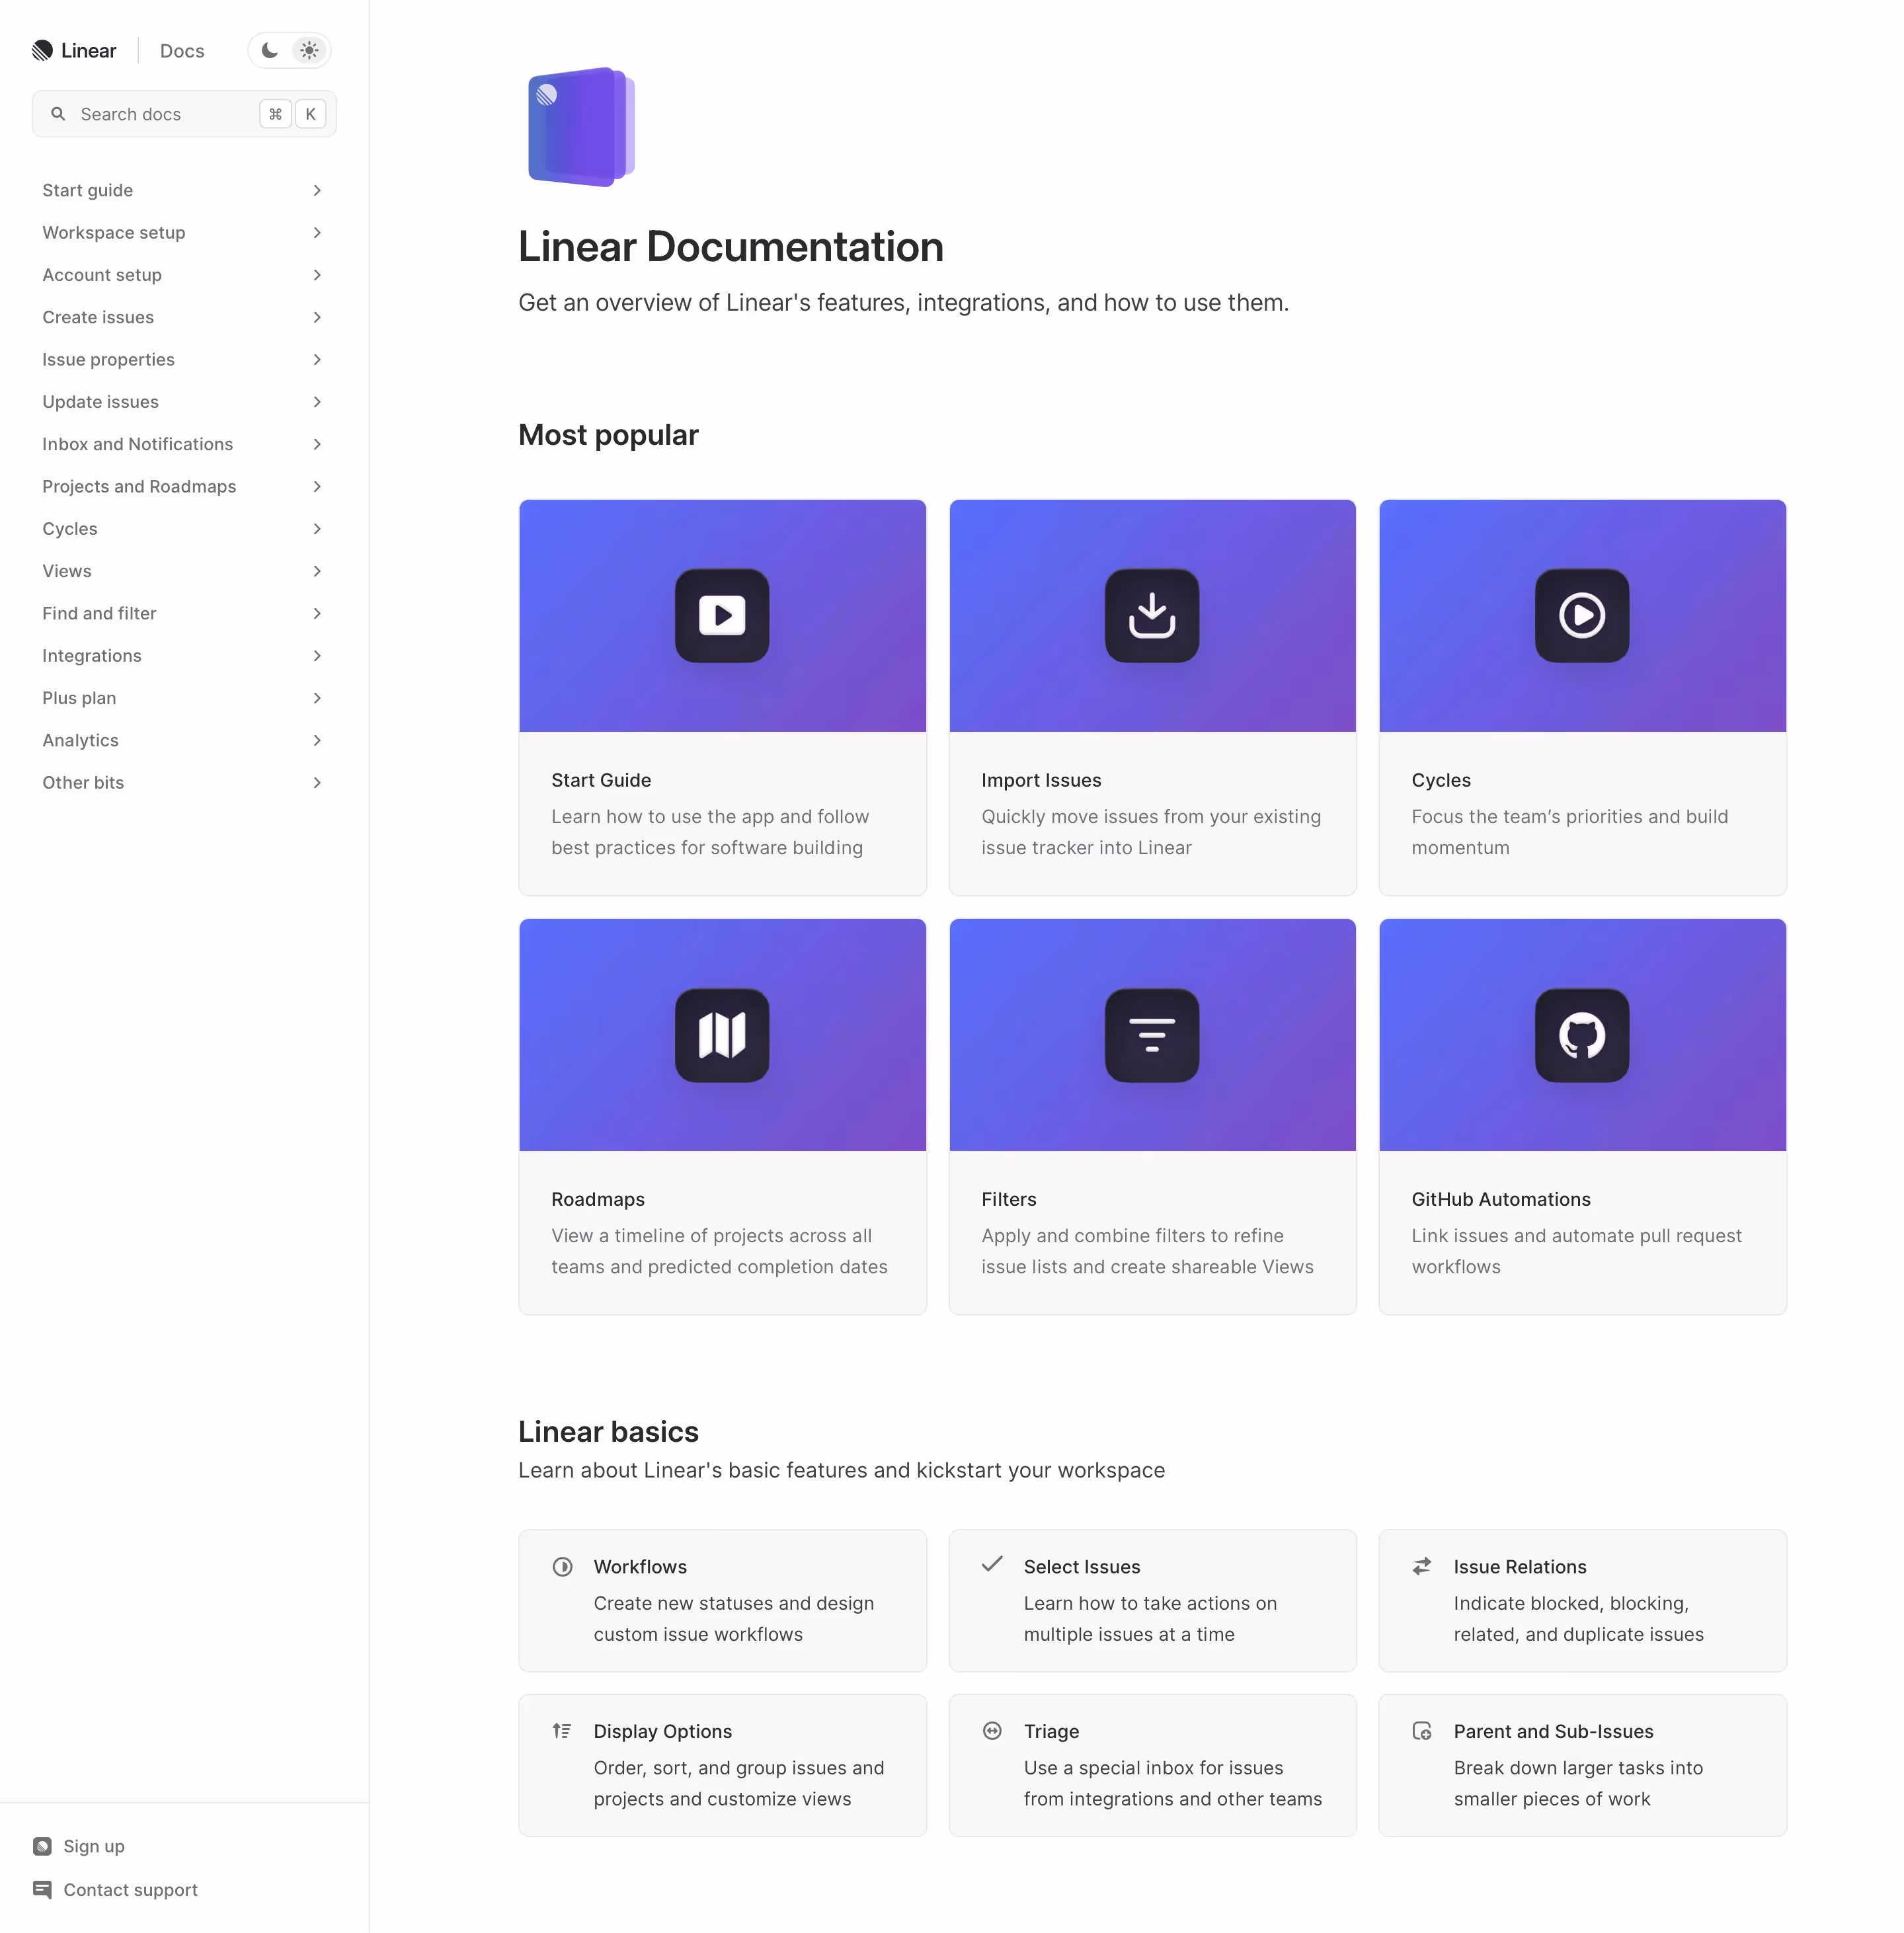This screenshot has height=1933, width=1904.
Task: Click the arrows icon beside Issue Relations
Action: 1421,1566
